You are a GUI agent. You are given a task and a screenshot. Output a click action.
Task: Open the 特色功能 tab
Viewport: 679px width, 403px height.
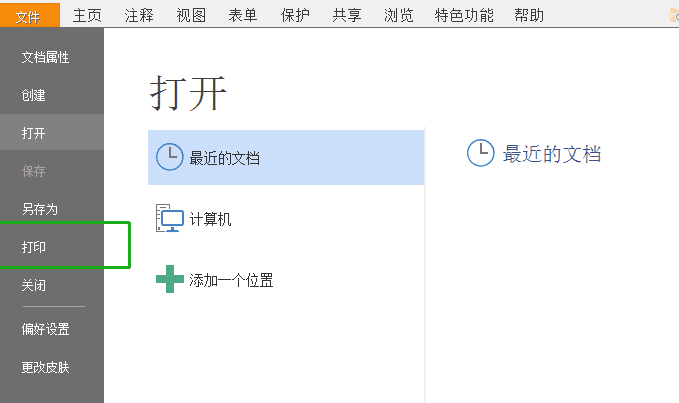464,16
